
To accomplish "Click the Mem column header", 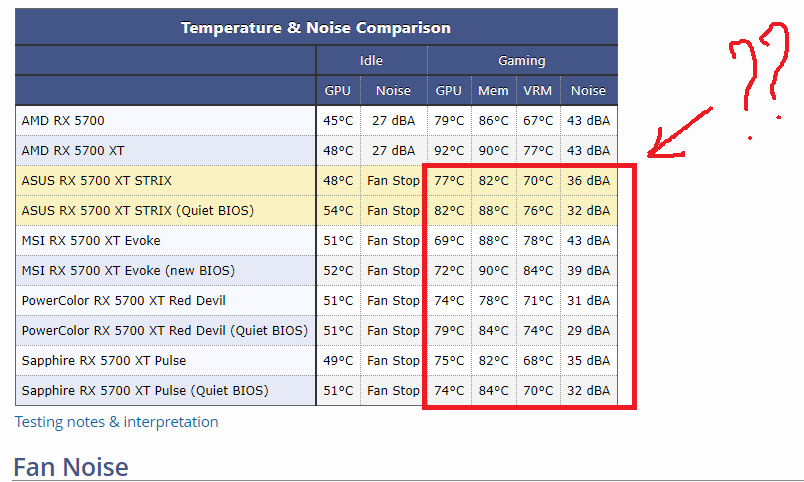I will coord(492,91).
